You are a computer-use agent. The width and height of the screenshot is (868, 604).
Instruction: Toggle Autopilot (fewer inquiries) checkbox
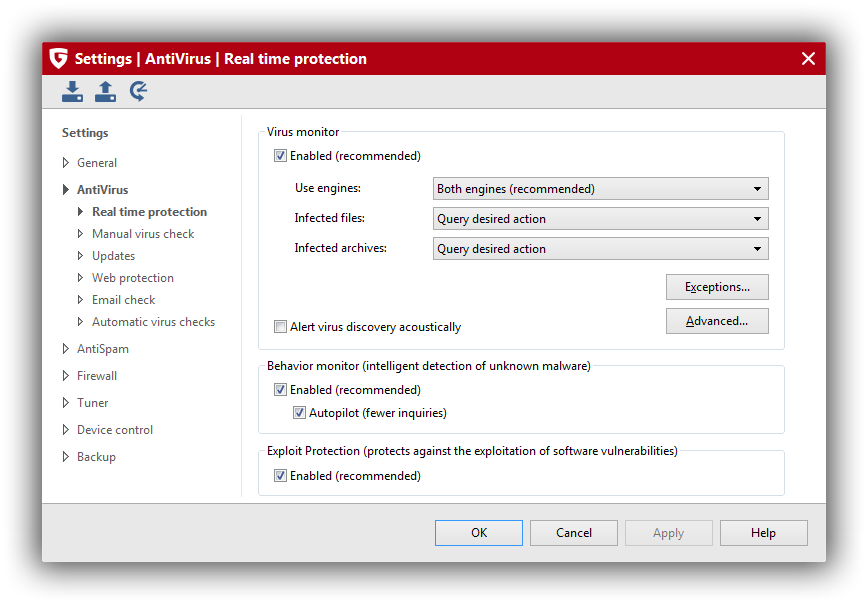click(x=299, y=412)
